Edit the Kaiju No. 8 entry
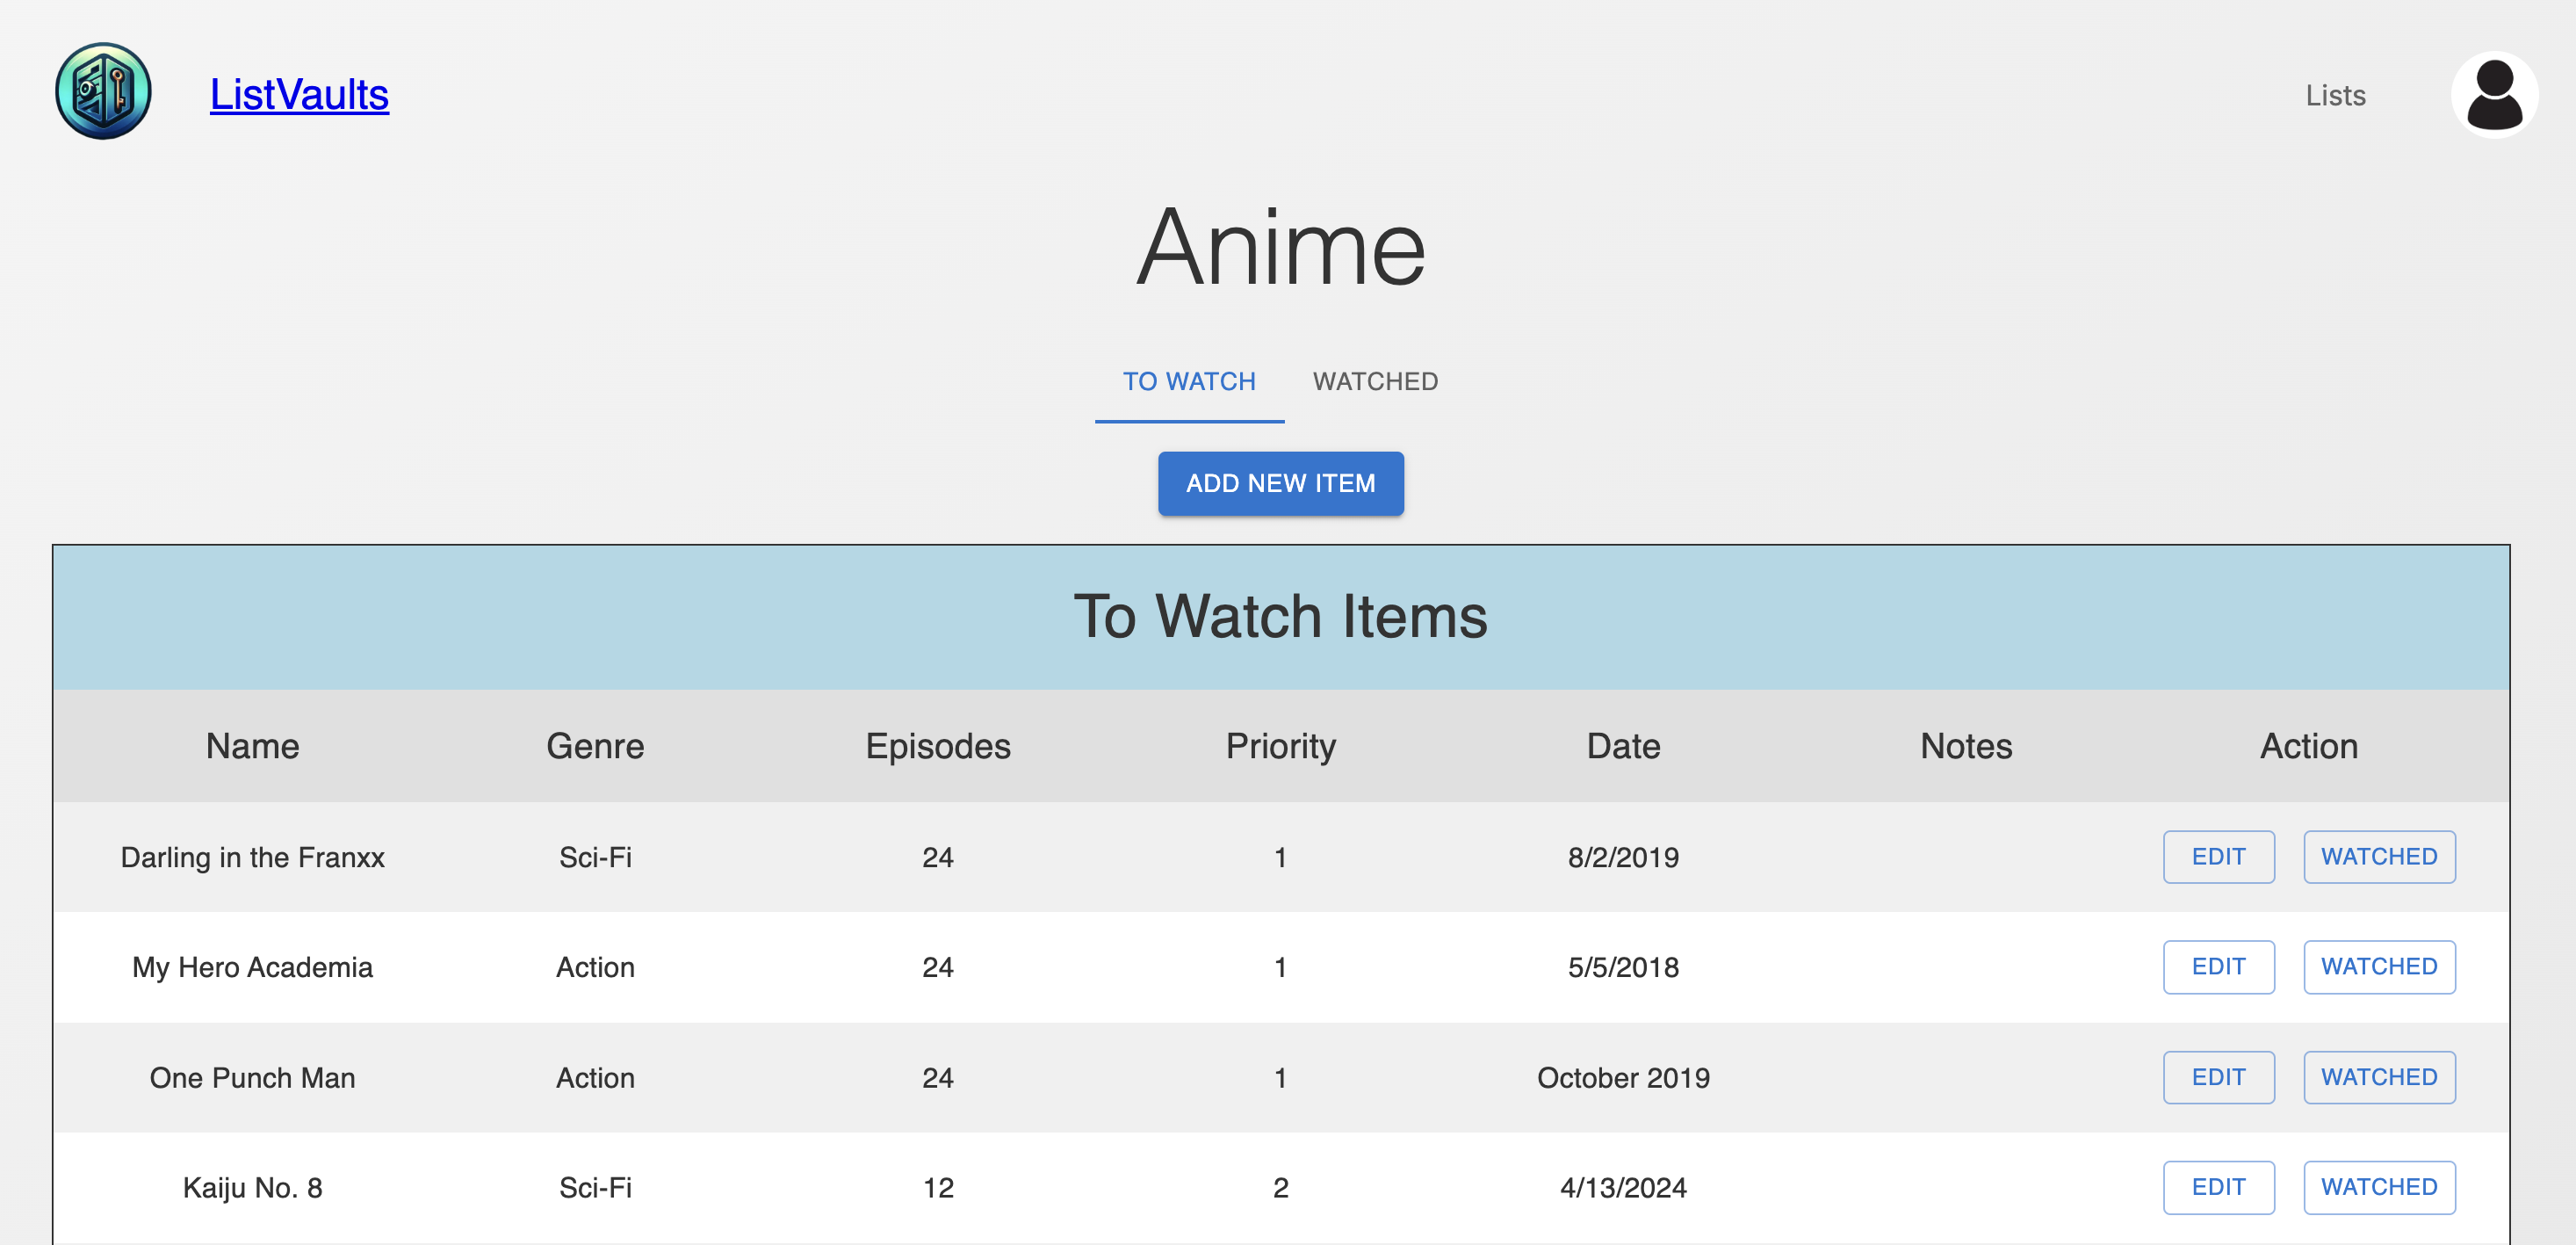 pos(2217,1187)
